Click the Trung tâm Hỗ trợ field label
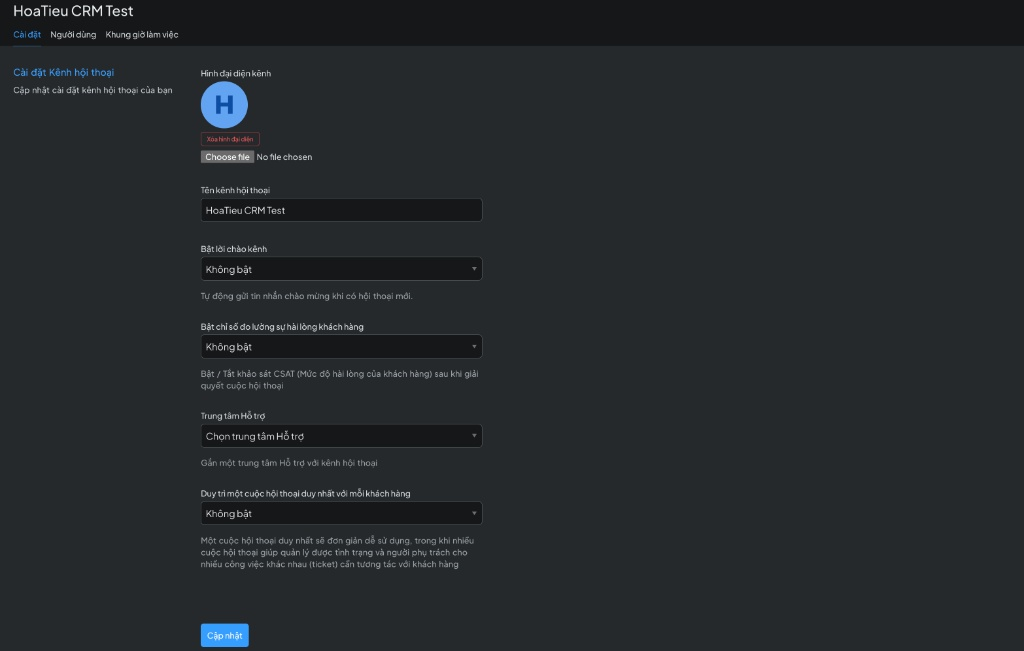1024x651 pixels. coord(233,416)
